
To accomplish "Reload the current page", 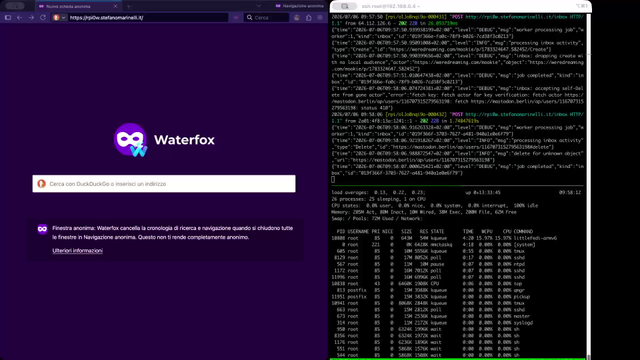I will [x=43, y=18].
